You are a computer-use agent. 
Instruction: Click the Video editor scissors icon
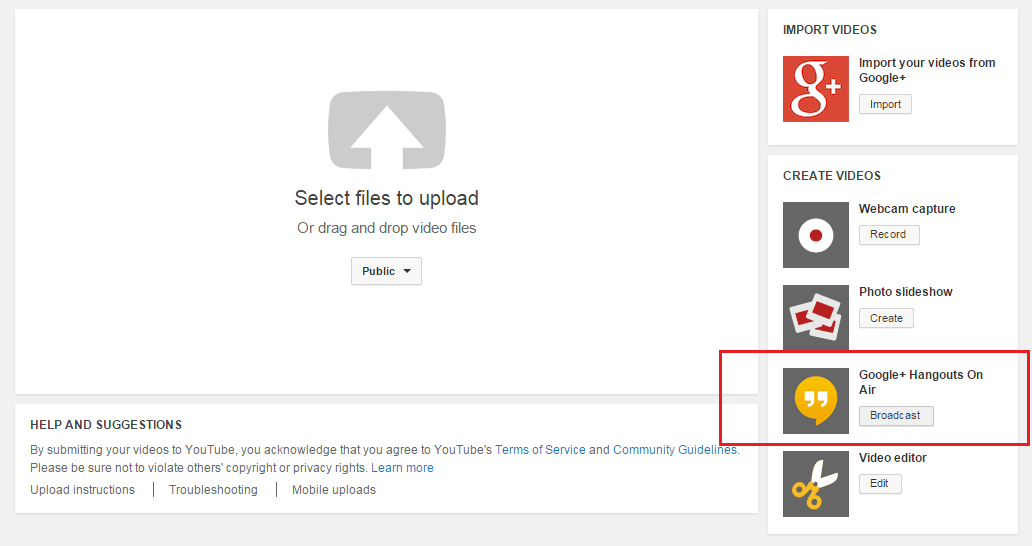(x=815, y=484)
